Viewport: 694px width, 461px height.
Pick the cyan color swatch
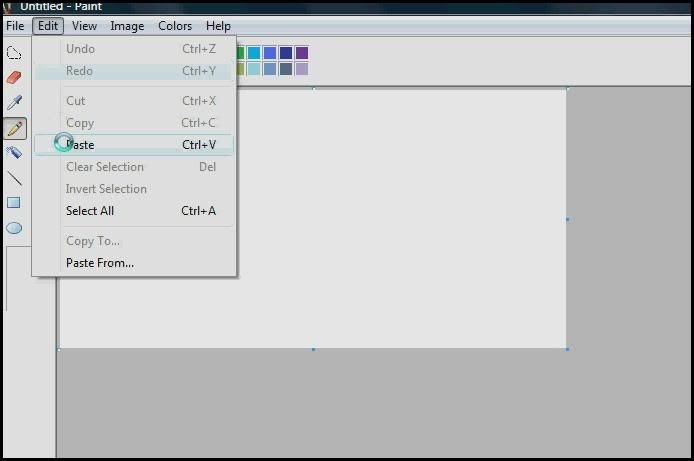[x=254, y=53]
